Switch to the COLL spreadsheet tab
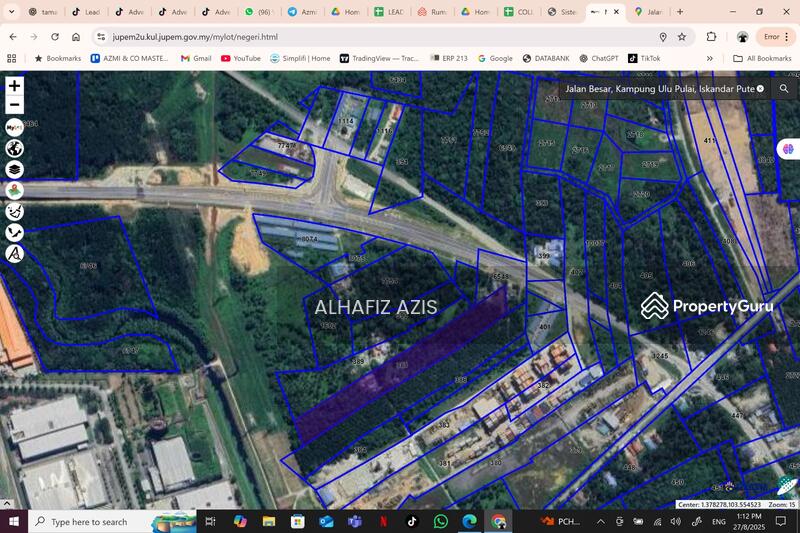The height and width of the screenshot is (533, 800). pyautogui.click(x=518, y=12)
